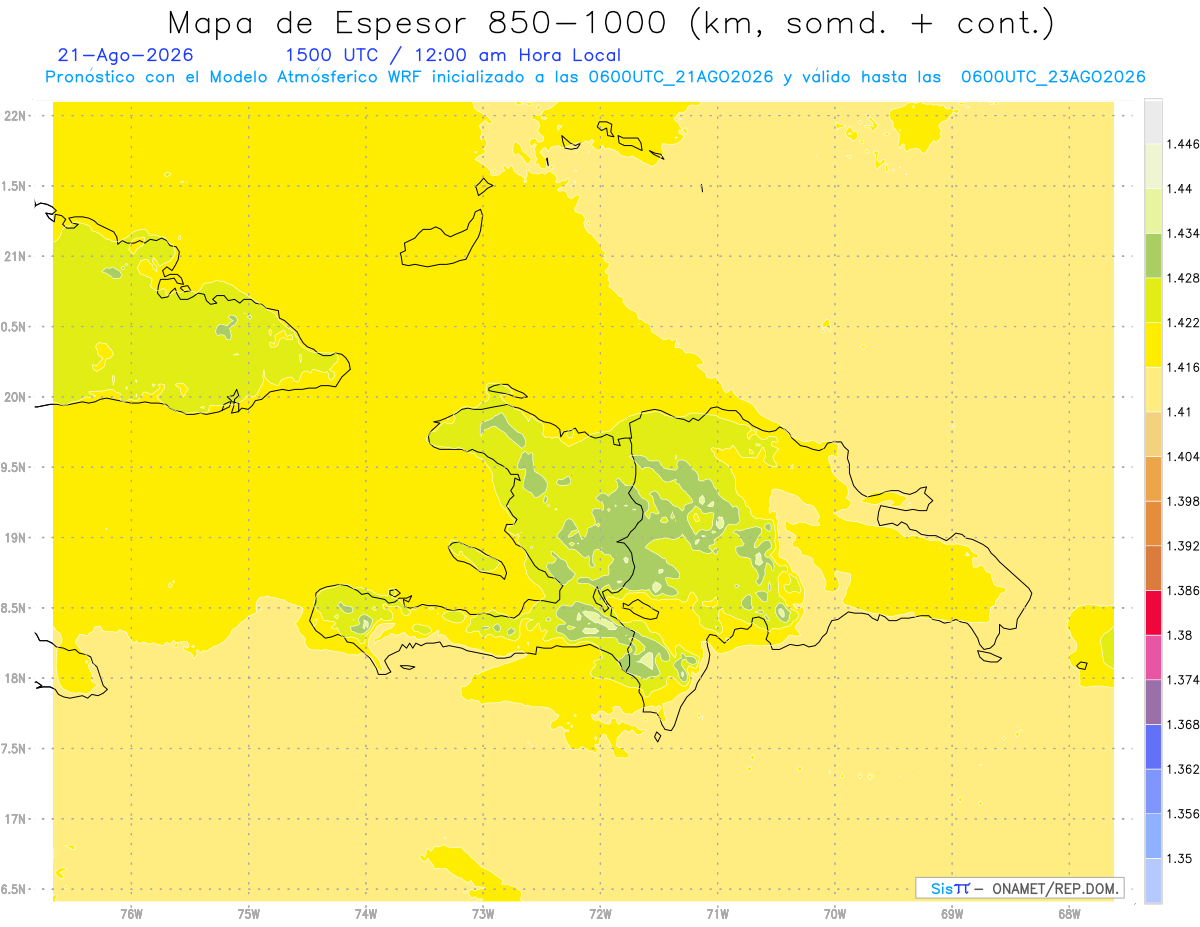Click the 70W longitude label

tap(835, 914)
